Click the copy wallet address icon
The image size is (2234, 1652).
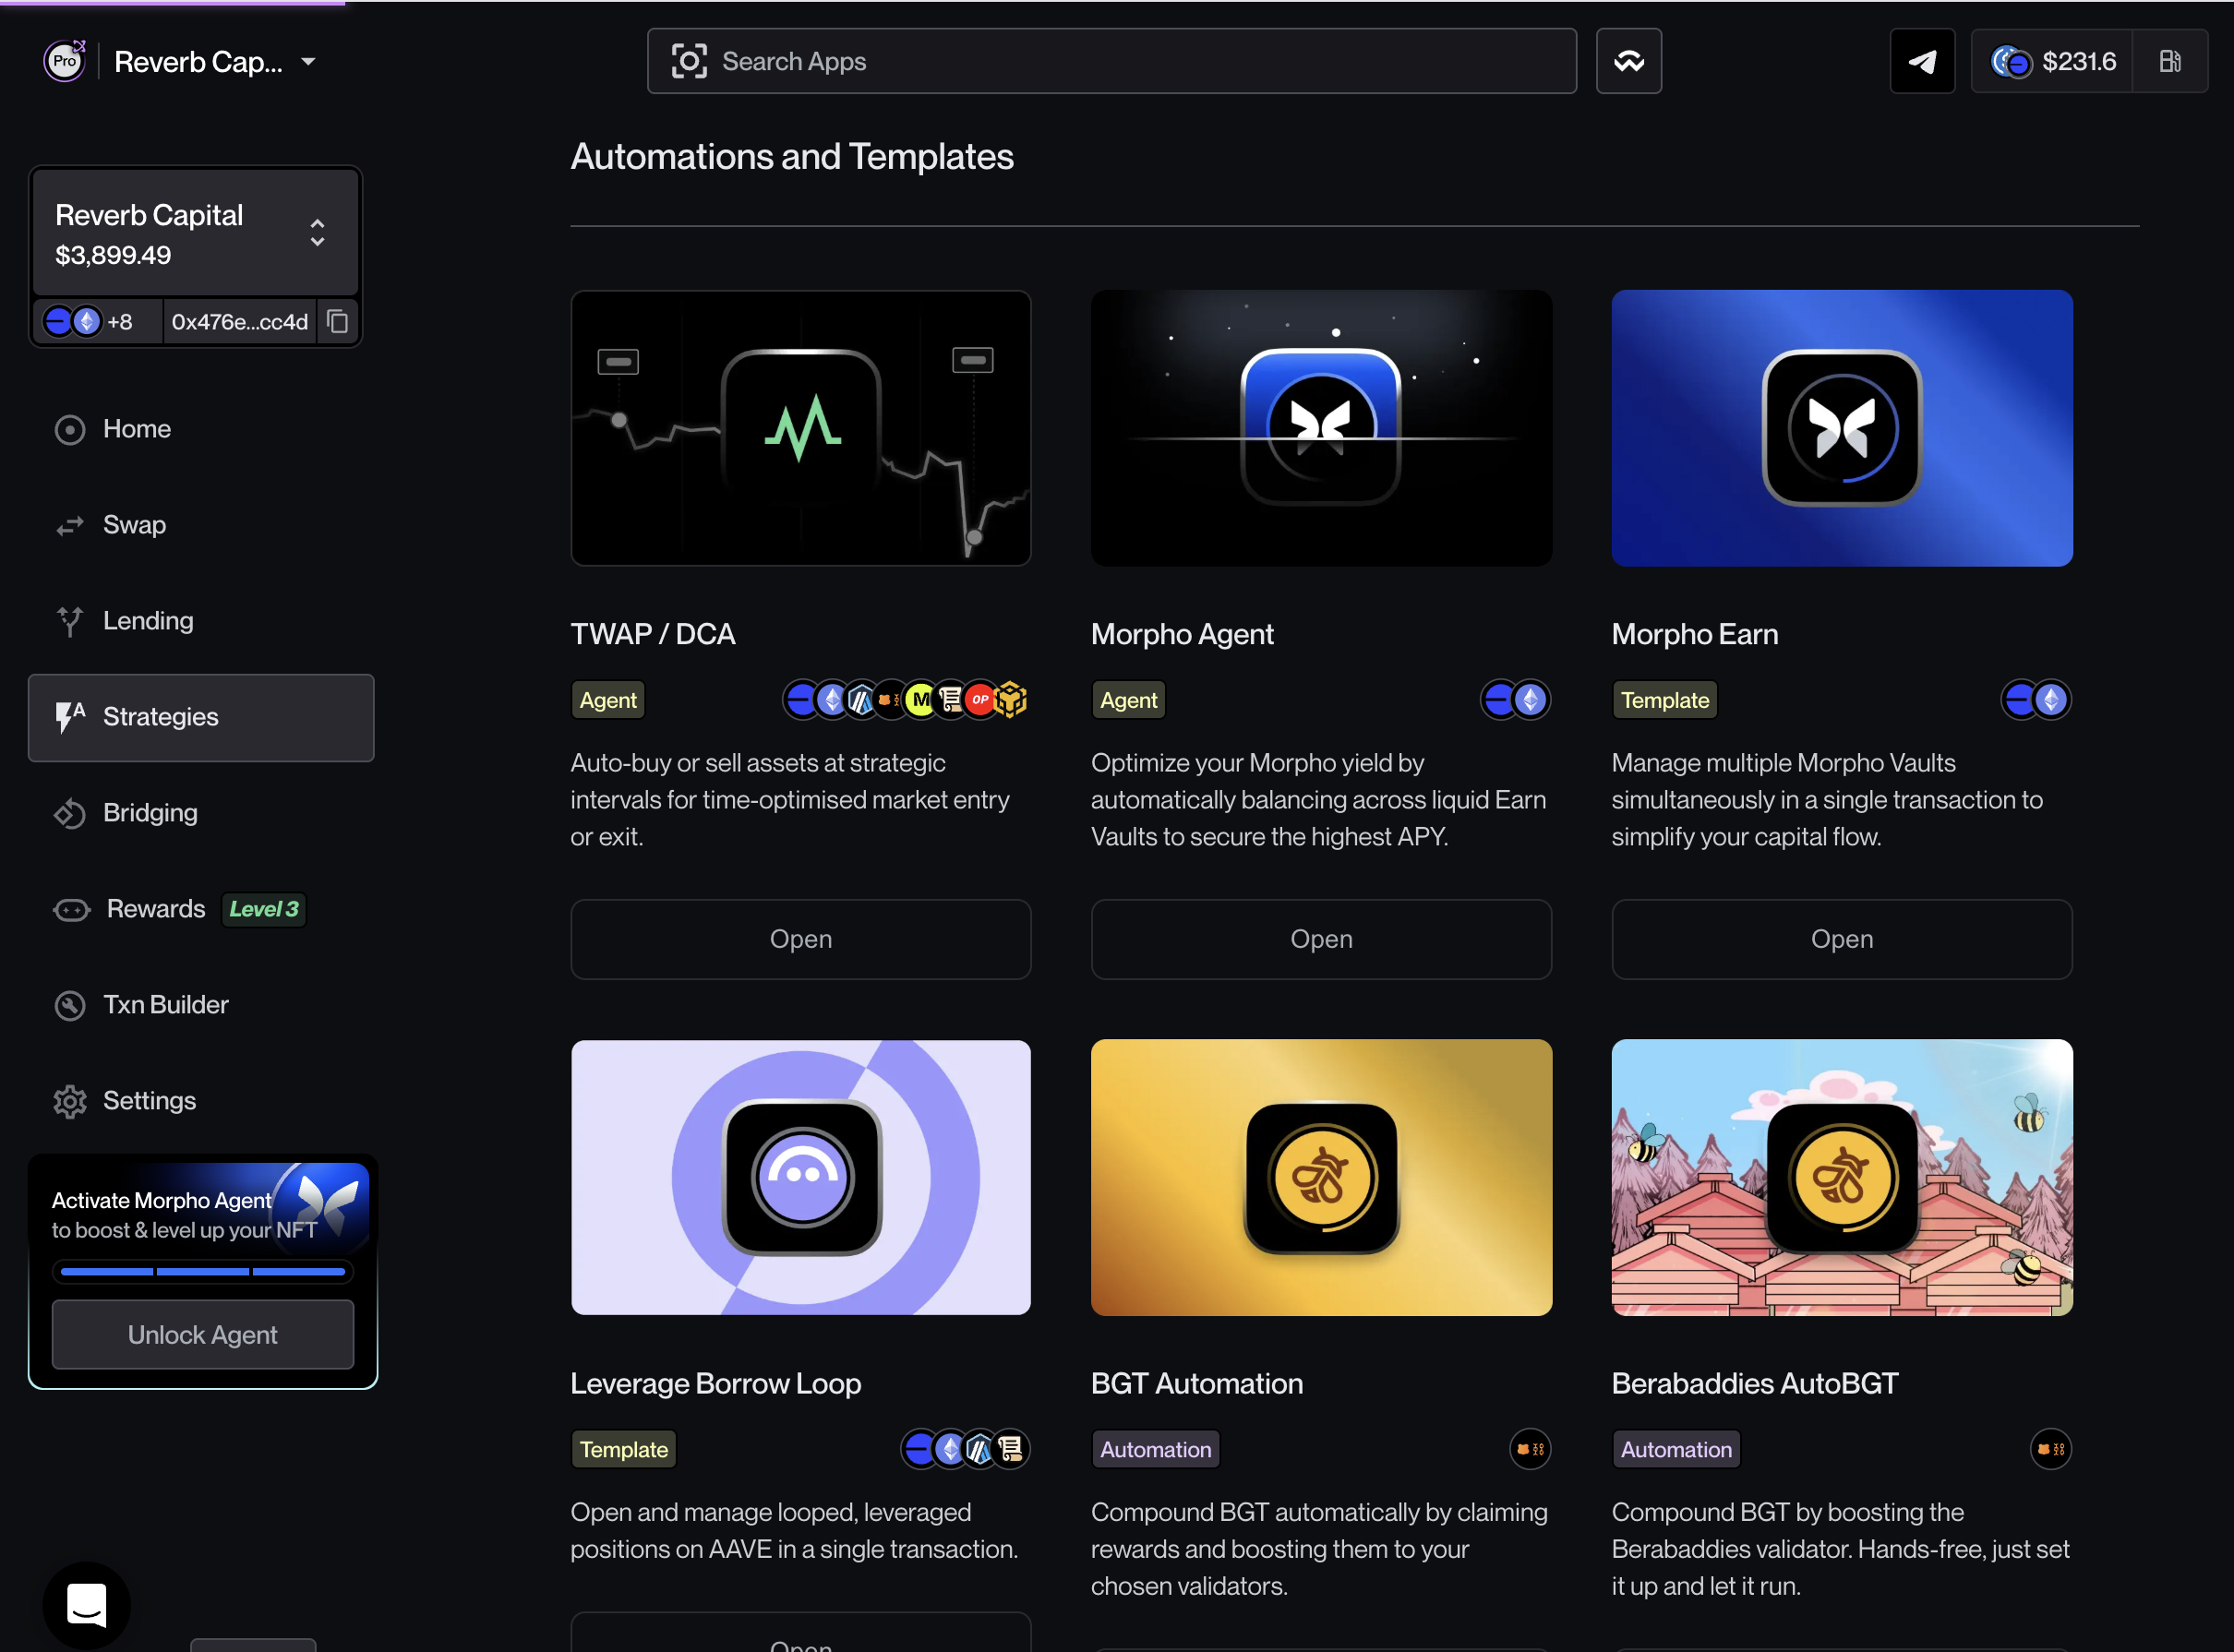click(x=338, y=321)
